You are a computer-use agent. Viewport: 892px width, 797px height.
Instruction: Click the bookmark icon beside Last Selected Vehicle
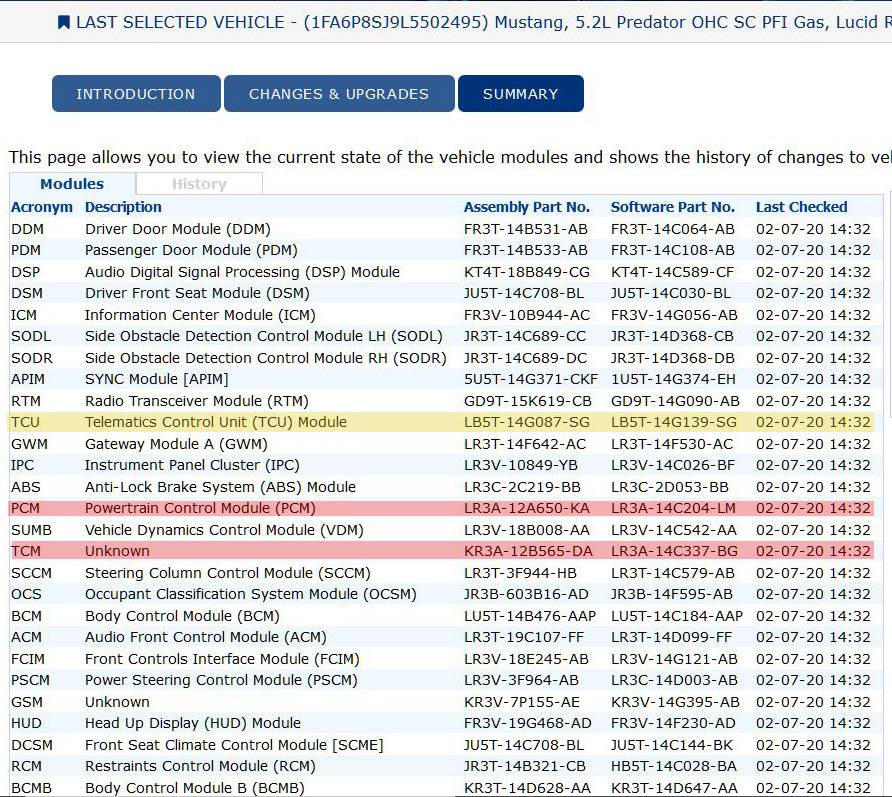tap(64, 23)
